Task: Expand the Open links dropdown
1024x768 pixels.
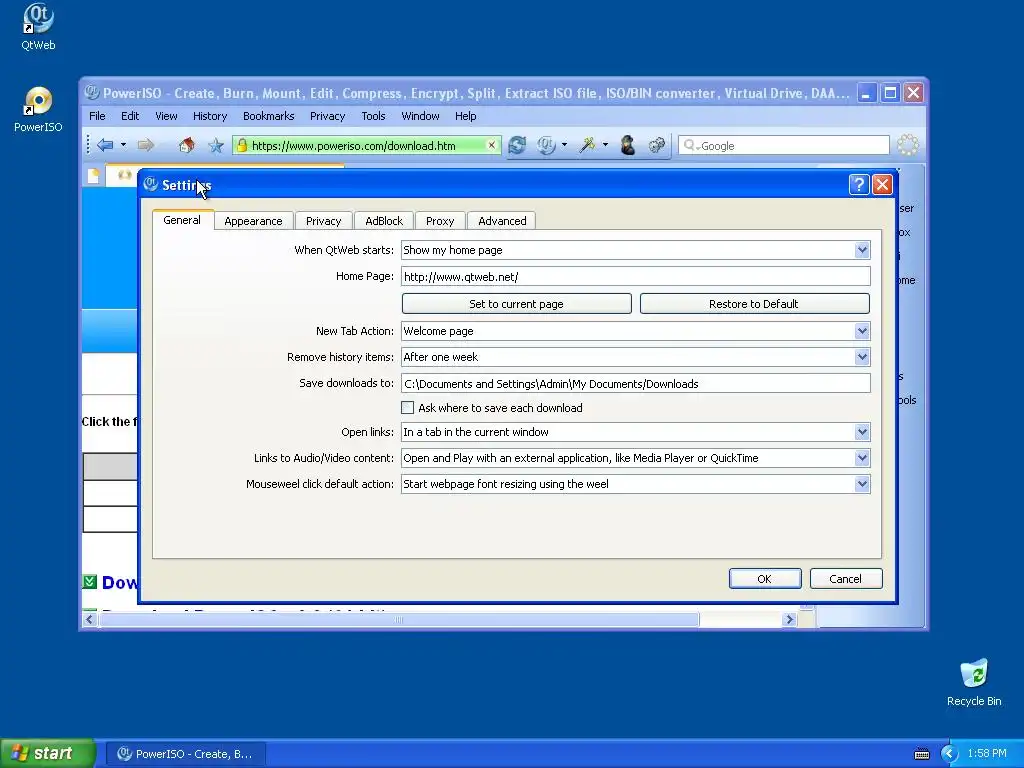Action: tap(862, 432)
